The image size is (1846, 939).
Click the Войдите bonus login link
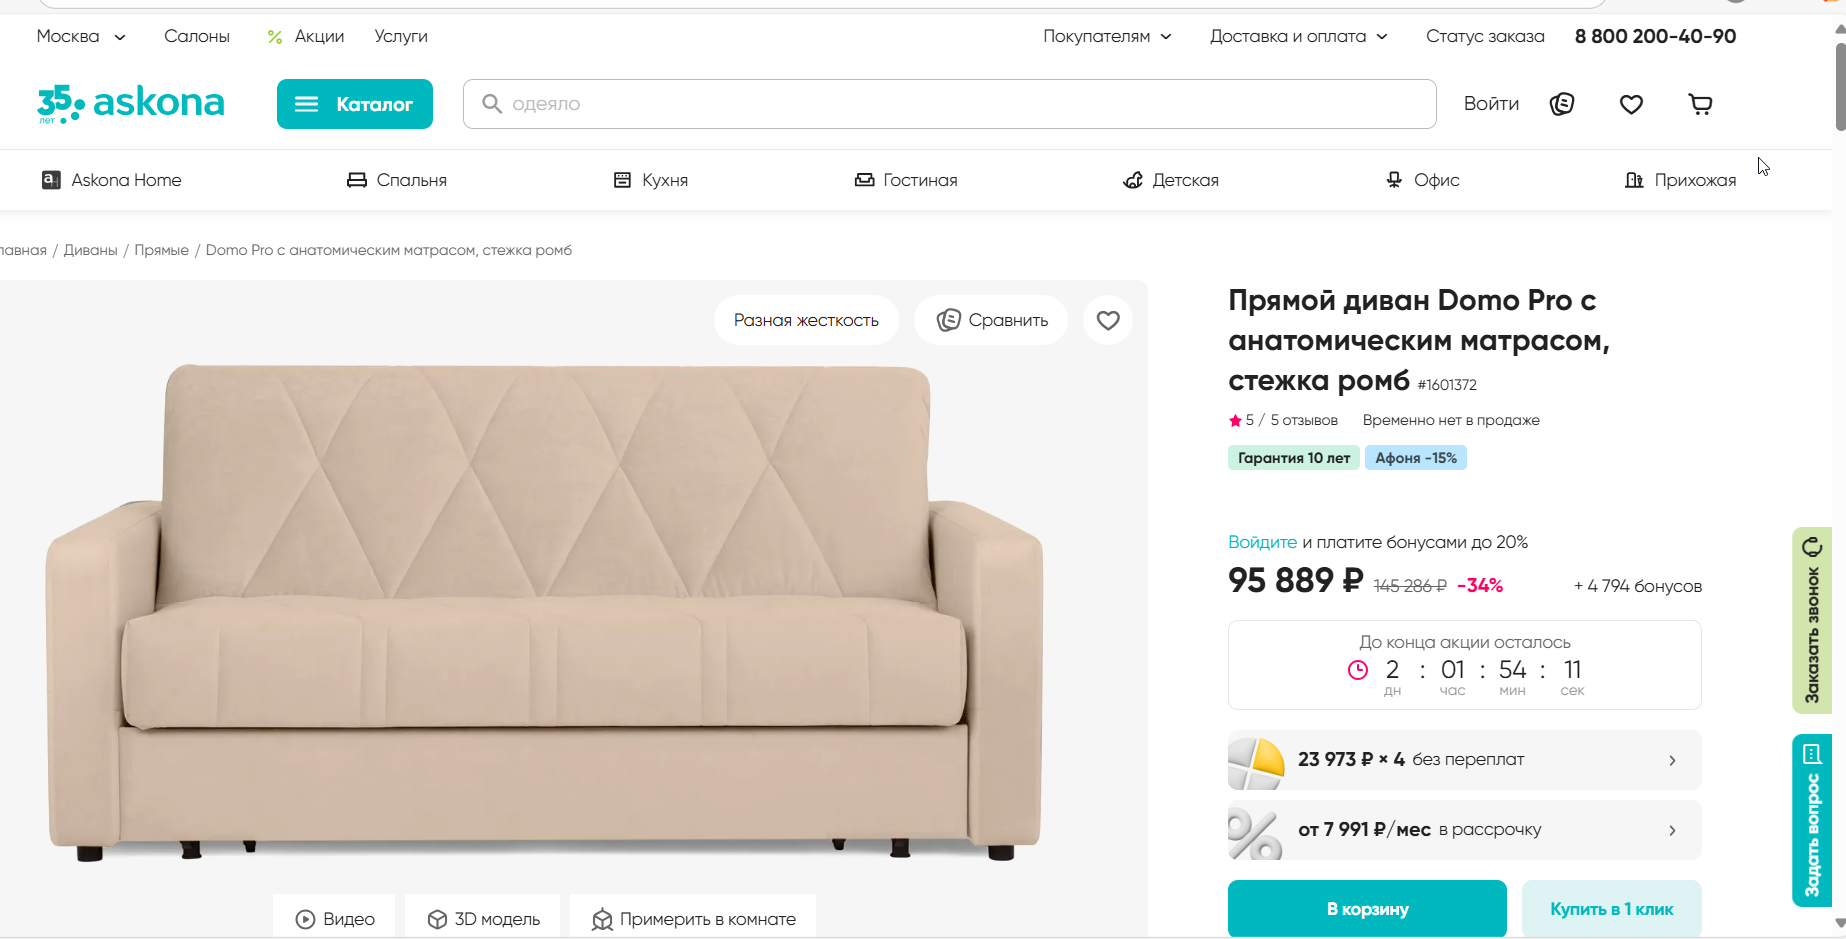click(1262, 542)
